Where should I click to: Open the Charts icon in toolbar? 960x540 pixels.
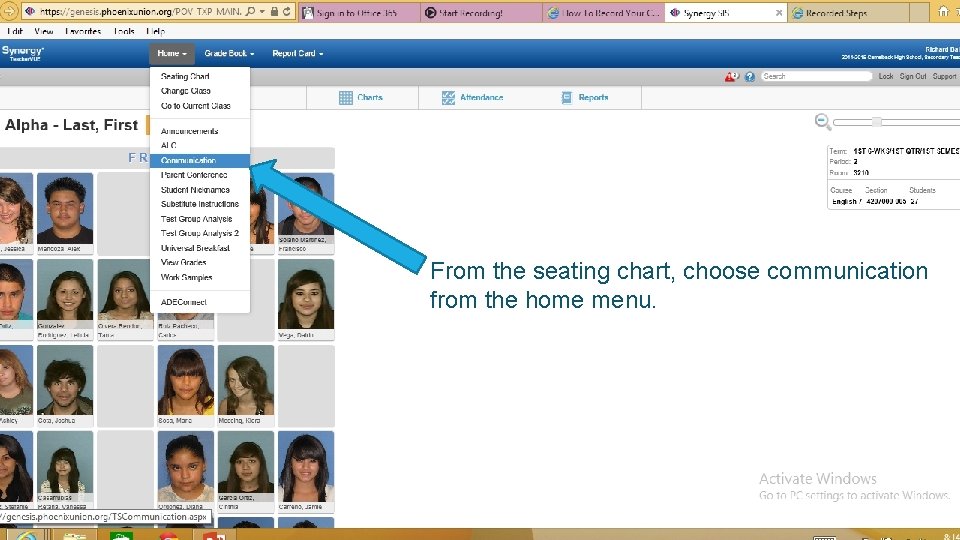[346, 98]
